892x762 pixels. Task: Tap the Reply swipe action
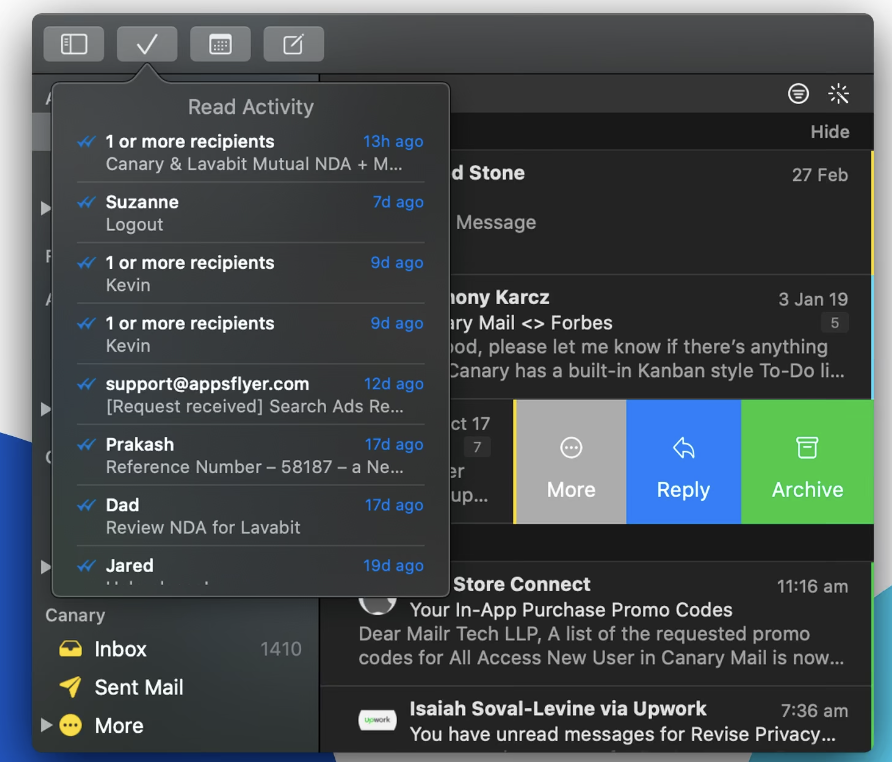tap(683, 462)
